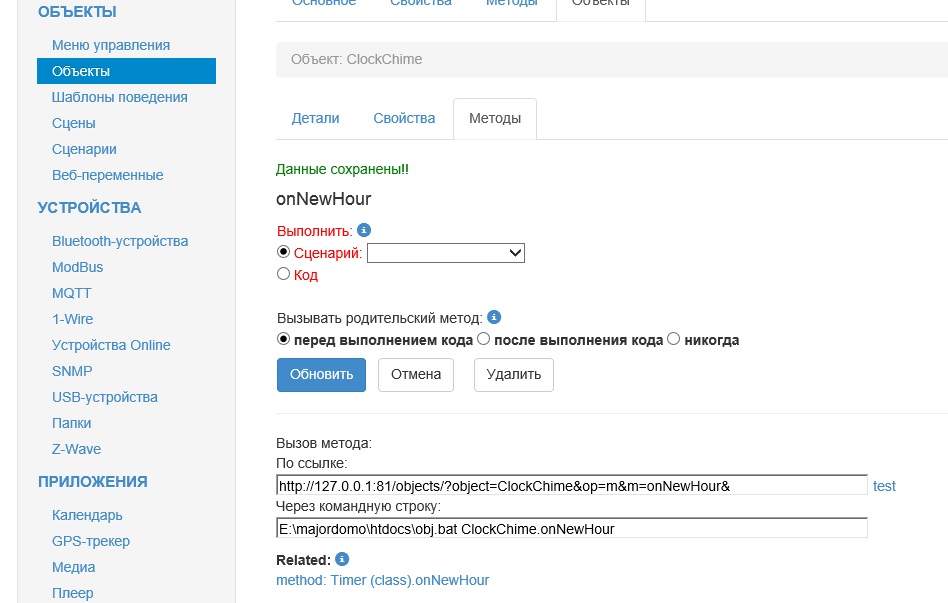Image resolution: width=948 pixels, height=603 pixels.
Task: Open Сценарии in the sidebar
Action: pos(84,149)
